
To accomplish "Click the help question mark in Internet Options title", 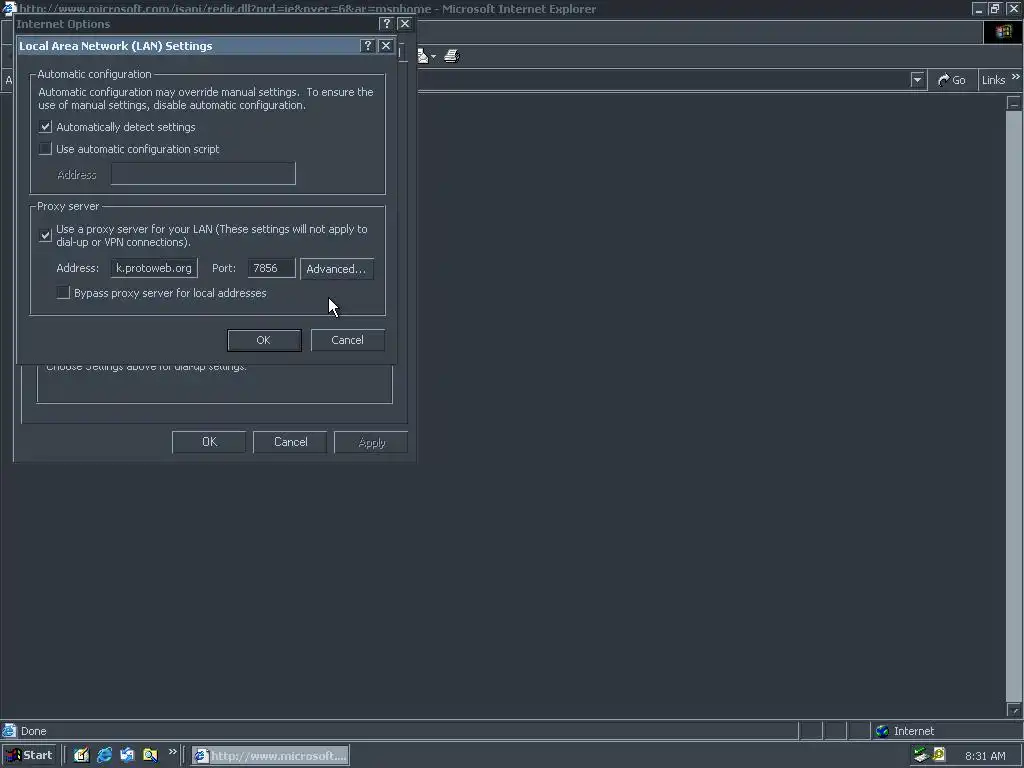I will click(x=387, y=24).
